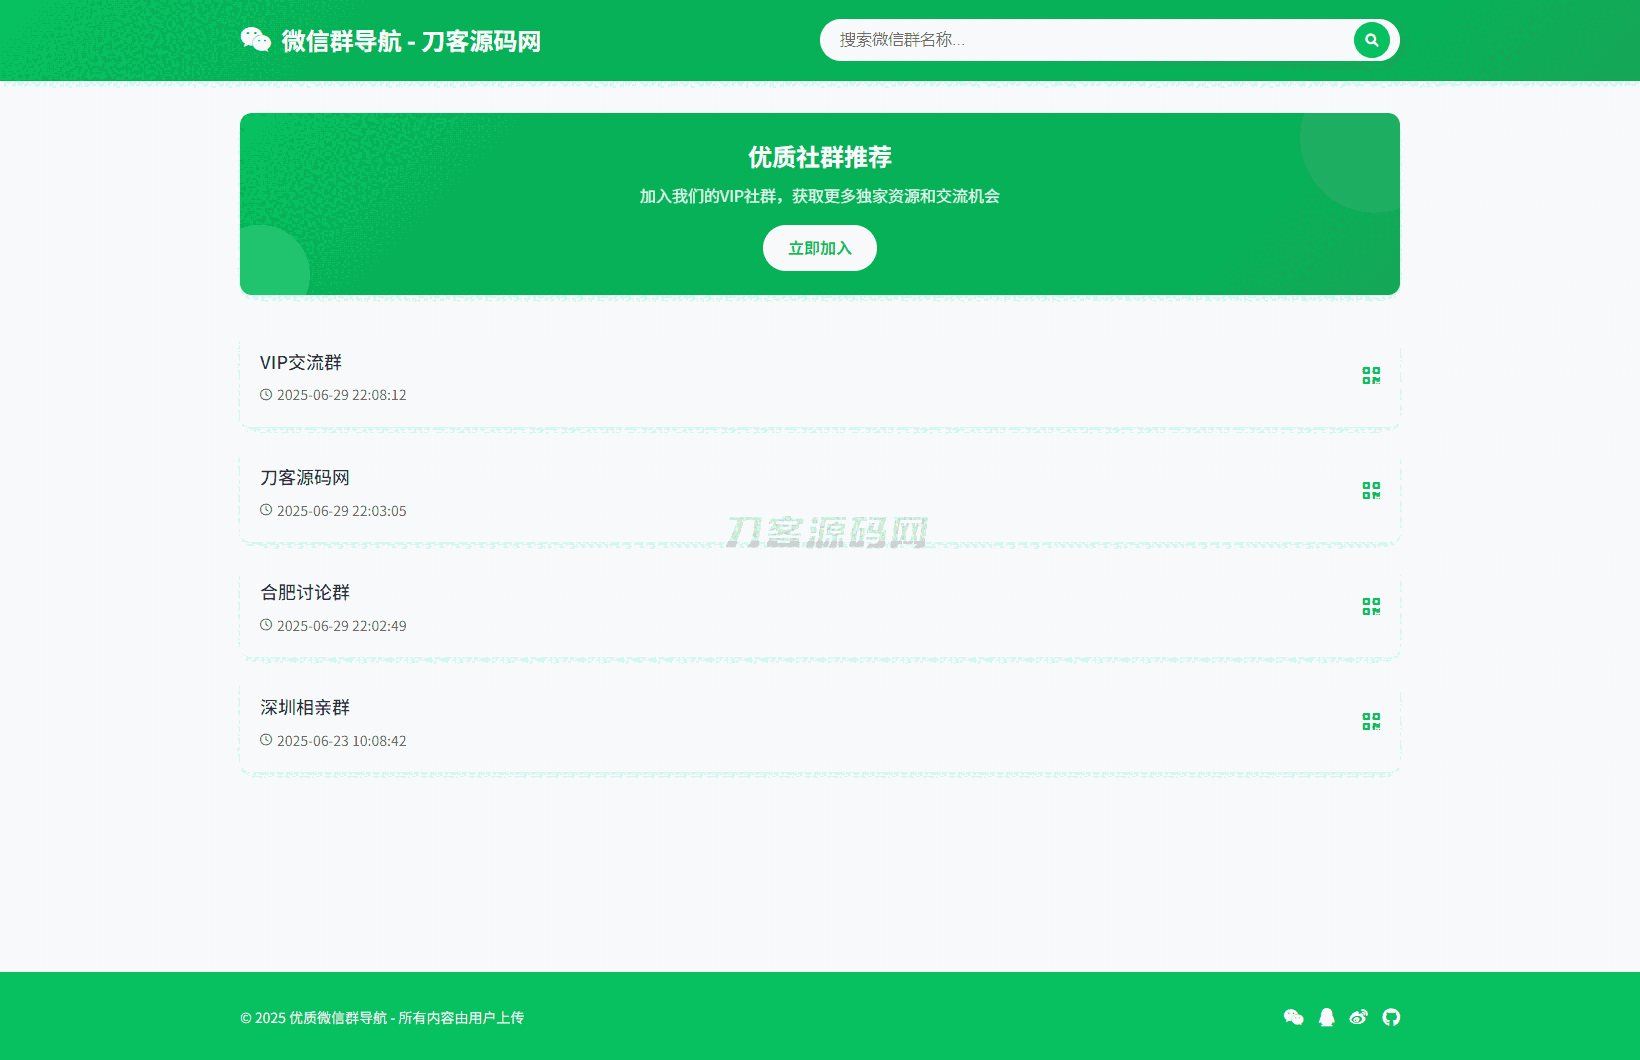Click the WeChat logo icon in header

click(x=256, y=40)
